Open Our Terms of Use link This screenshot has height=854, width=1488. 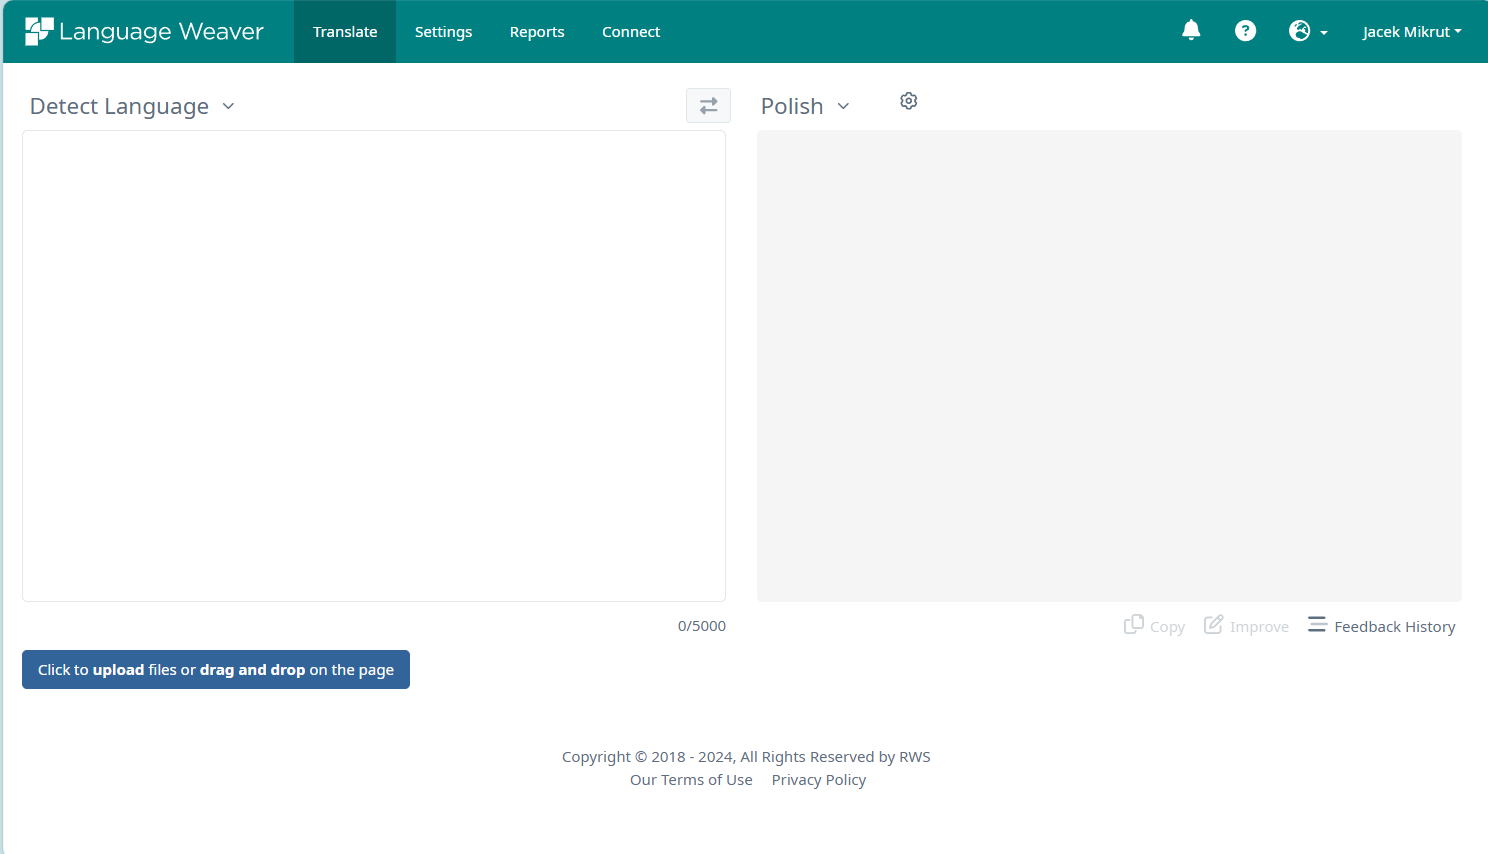point(691,780)
